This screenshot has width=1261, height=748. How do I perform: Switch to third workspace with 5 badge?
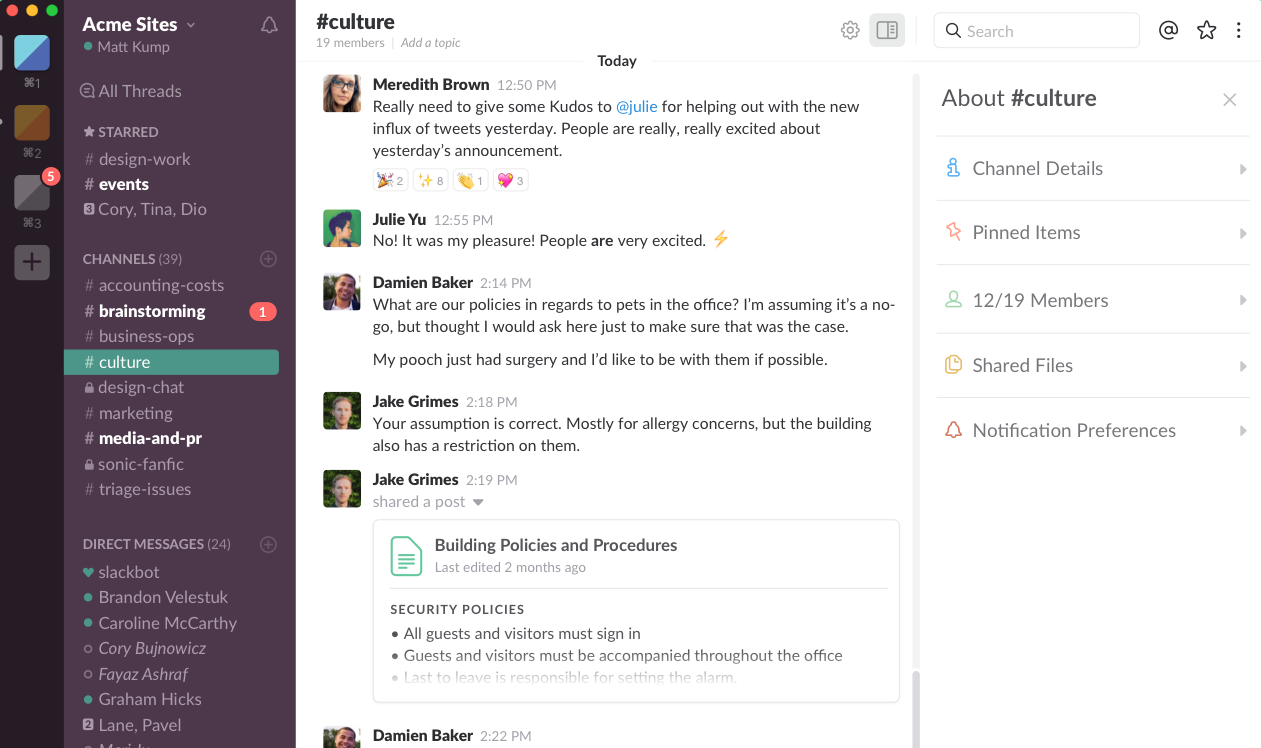click(32, 191)
